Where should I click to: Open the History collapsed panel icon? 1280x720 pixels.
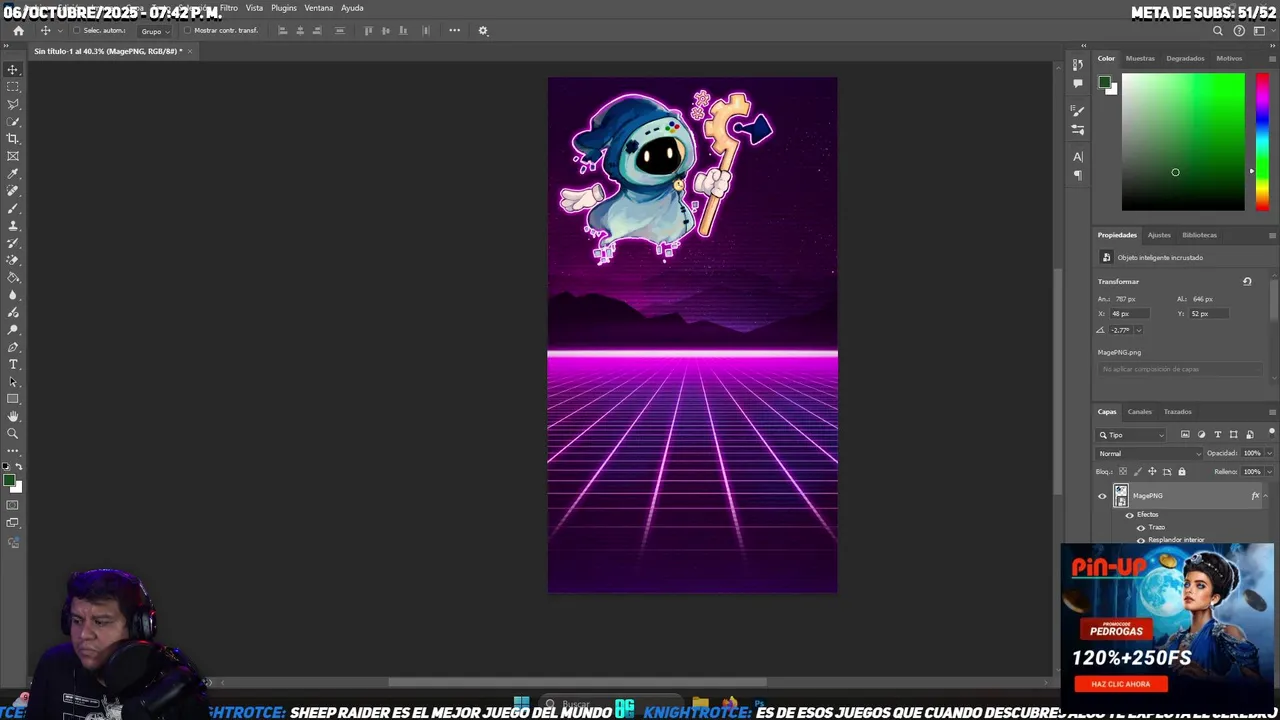[x=1078, y=65]
